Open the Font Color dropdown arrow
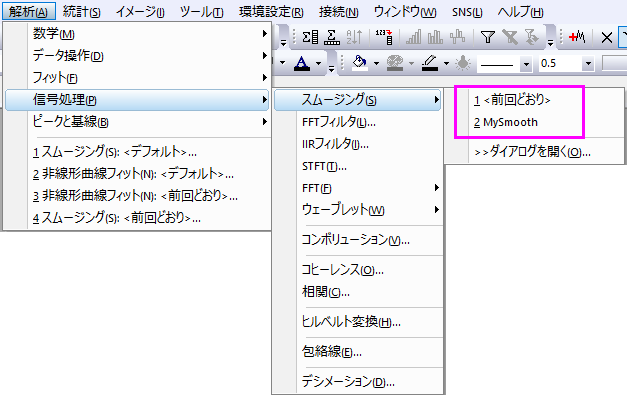The width and height of the screenshot is (627, 395). point(319,63)
